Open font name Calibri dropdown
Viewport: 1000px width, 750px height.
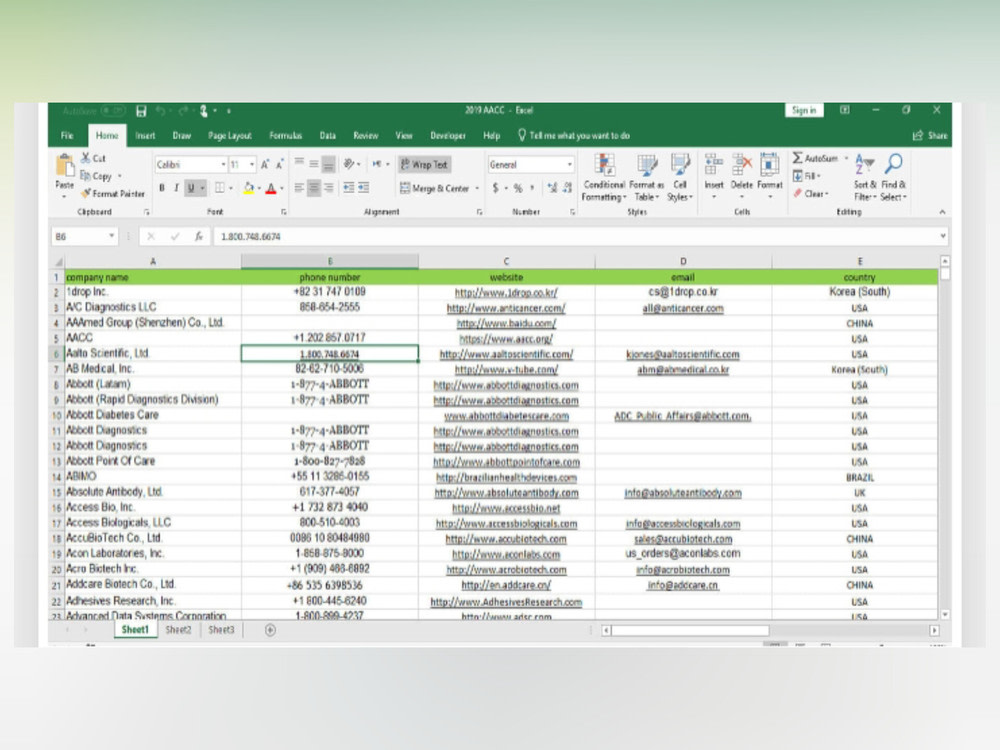(x=223, y=165)
